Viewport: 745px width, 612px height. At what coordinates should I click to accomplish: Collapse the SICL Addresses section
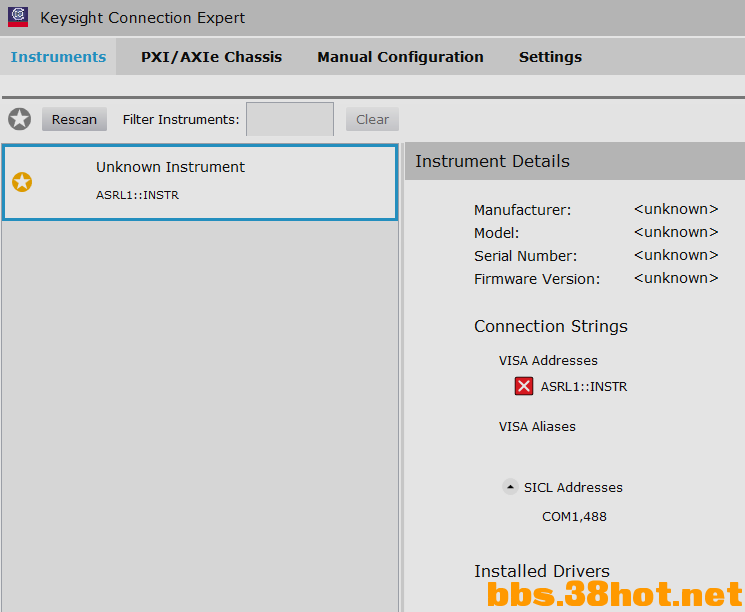tap(510, 487)
